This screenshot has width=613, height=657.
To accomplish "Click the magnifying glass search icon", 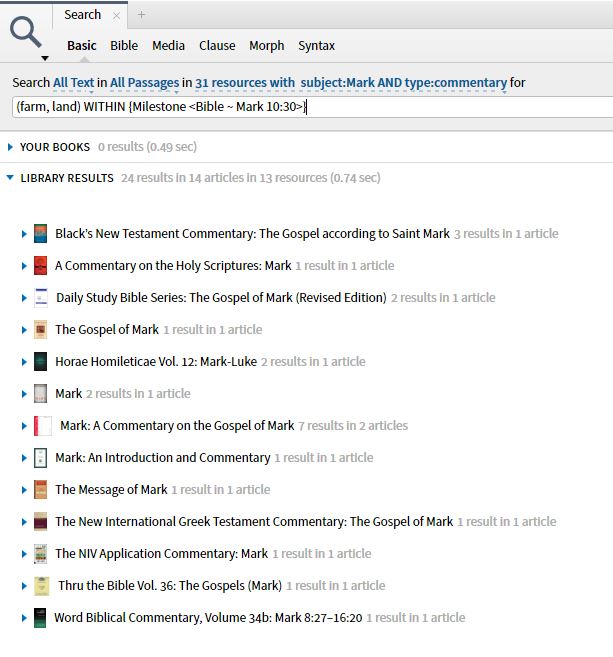I will click(x=26, y=32).
